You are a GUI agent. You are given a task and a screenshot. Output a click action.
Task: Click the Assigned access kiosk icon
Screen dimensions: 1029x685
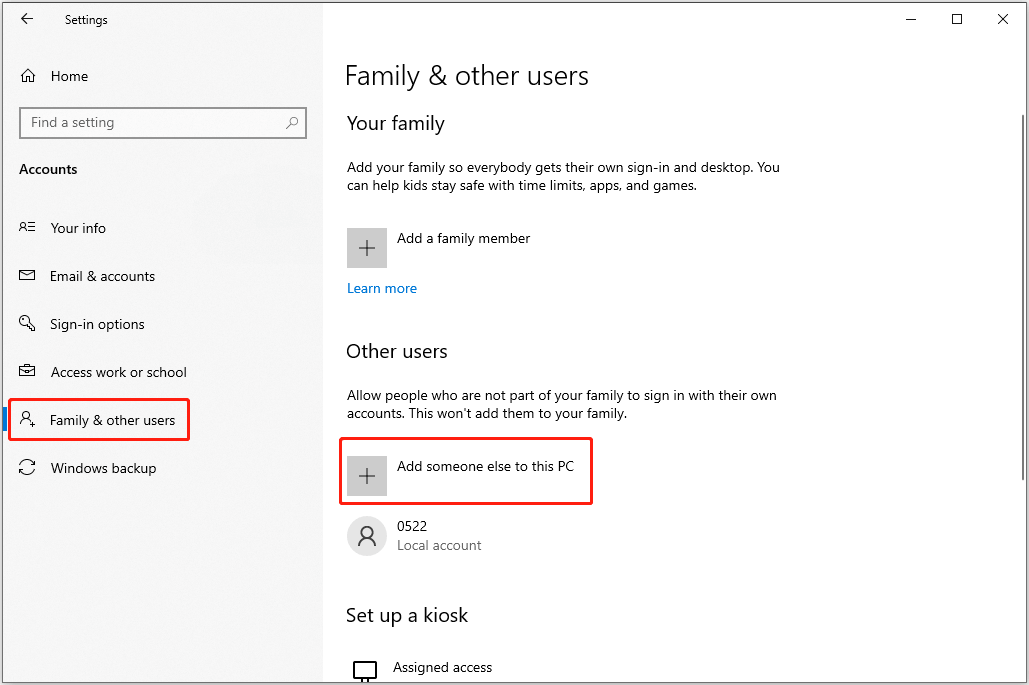tap(365, 667)
